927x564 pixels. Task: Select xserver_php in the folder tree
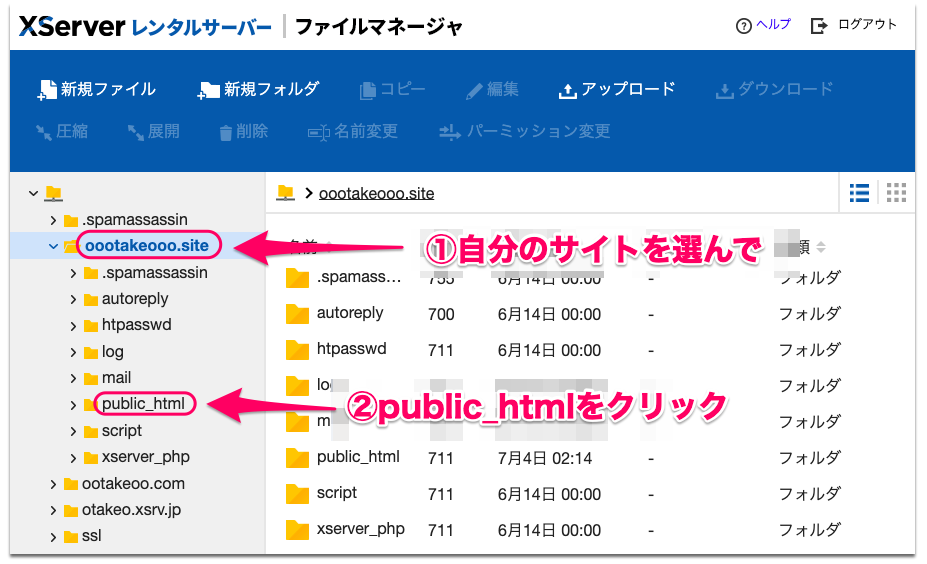point(145,457)
